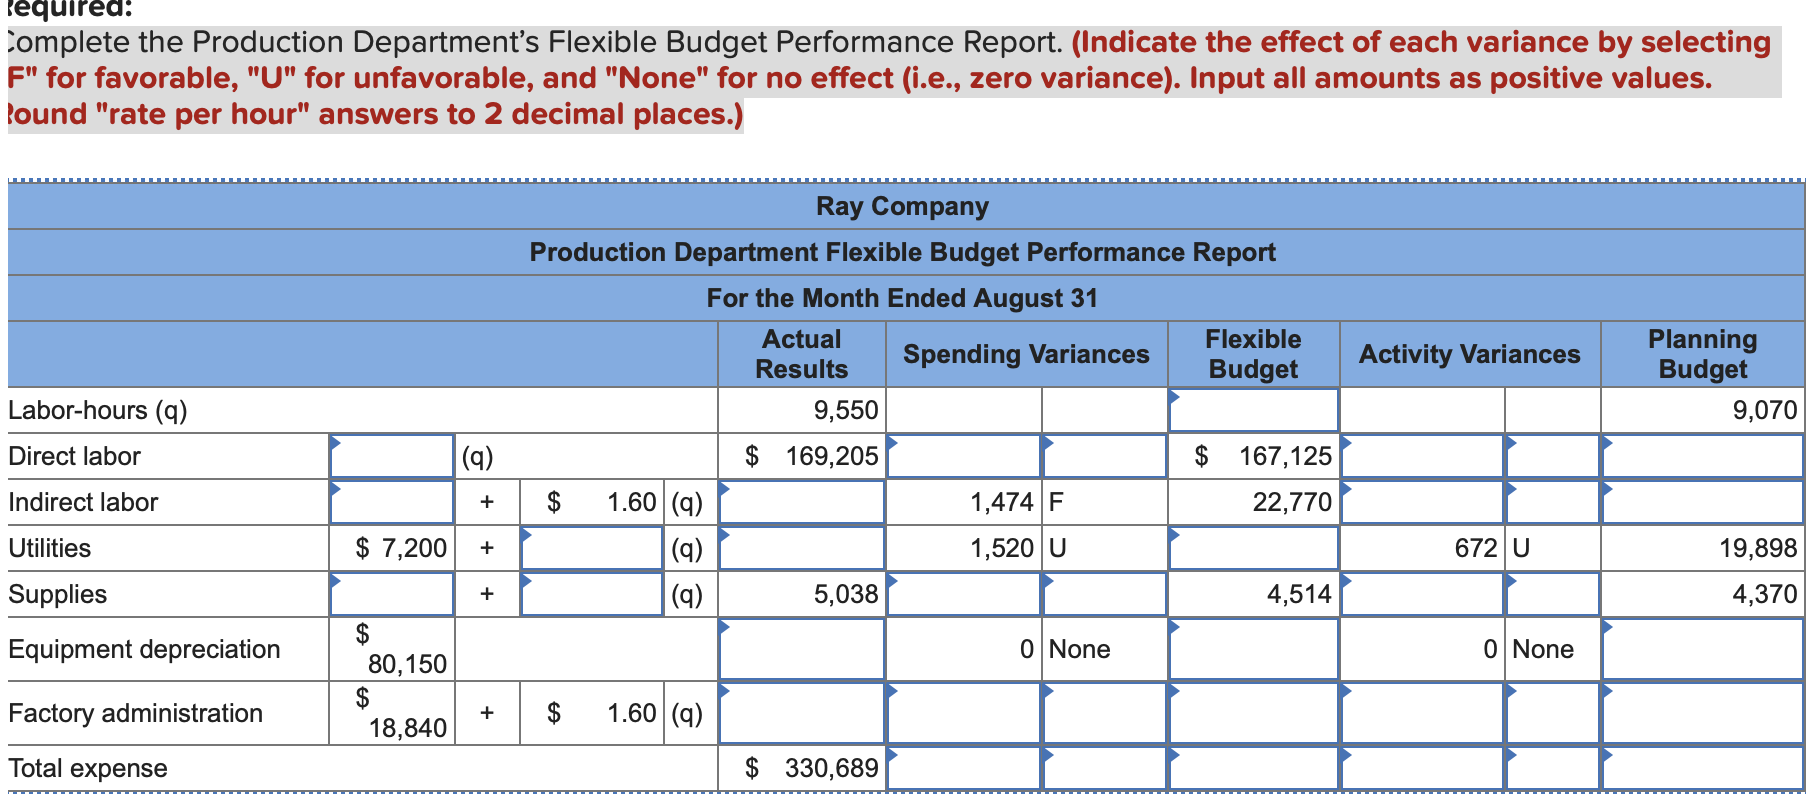Viewport: 1806px width, 794px height.
Task: Select Utilities planning budget 19,898
Action: point(1703,548)
